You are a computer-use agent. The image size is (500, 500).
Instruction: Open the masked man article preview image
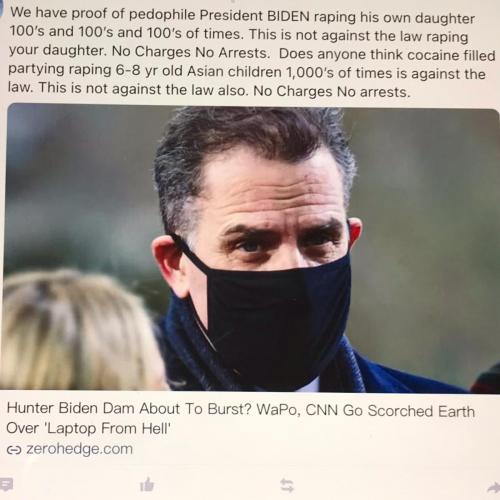click(x=252, y=248)
